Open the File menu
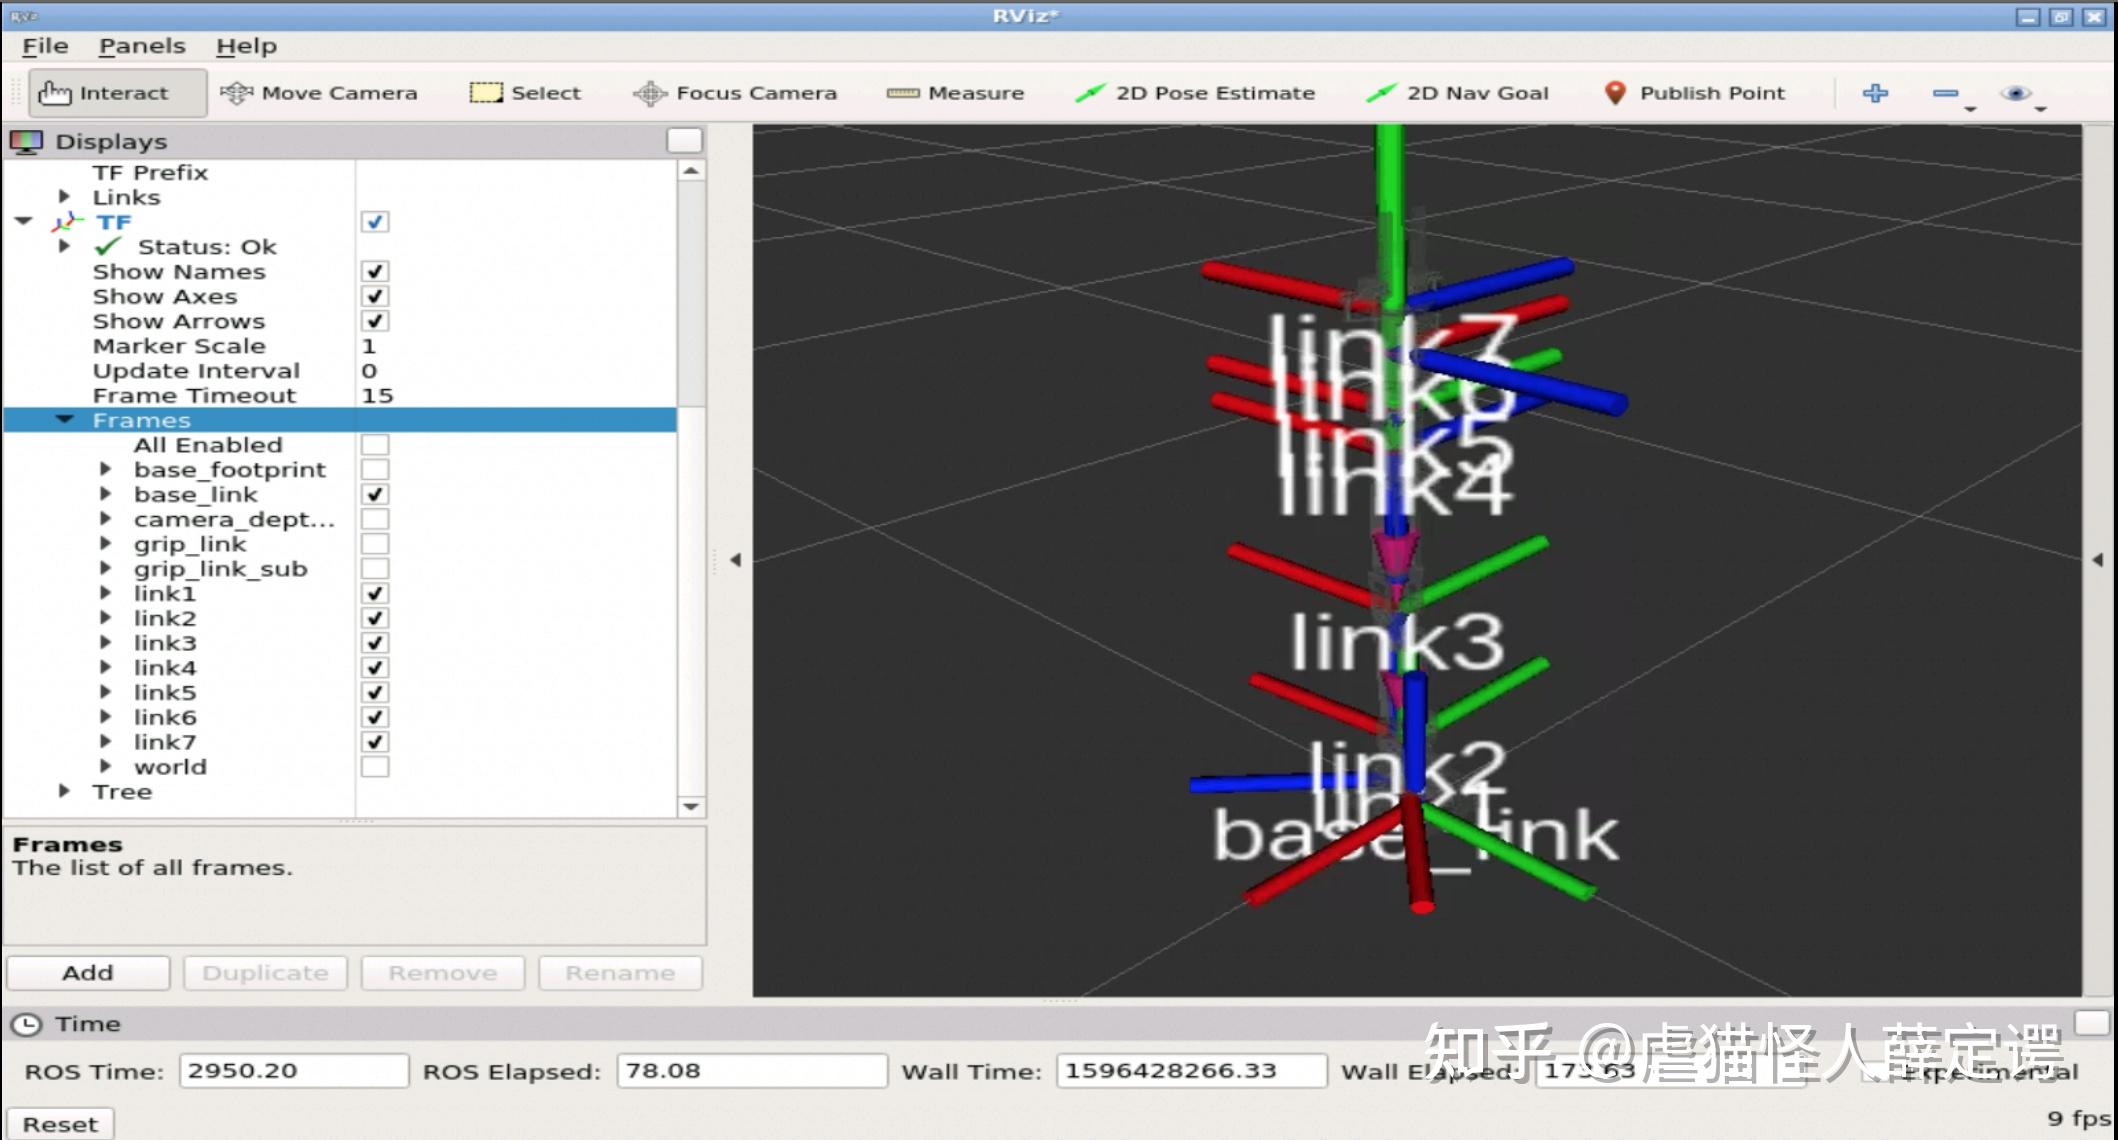This screenshot has width=2118, height=1140. (x=45, y=46)
